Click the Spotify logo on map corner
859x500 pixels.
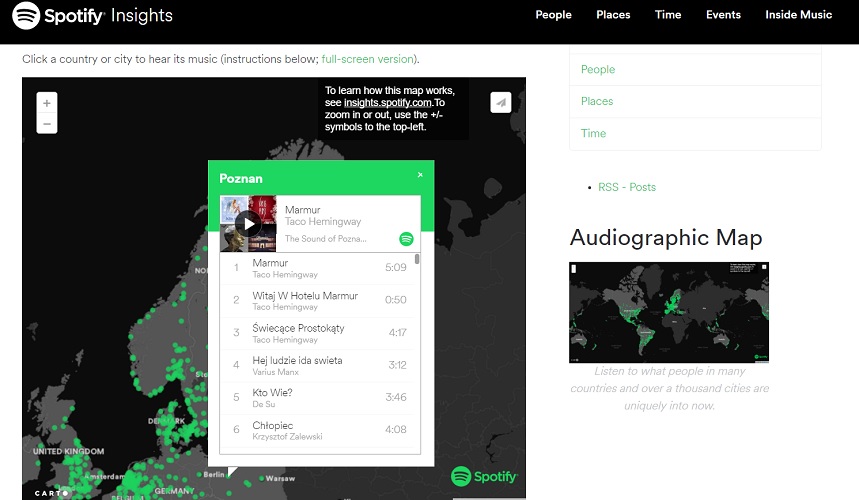(x=484, y=477)
